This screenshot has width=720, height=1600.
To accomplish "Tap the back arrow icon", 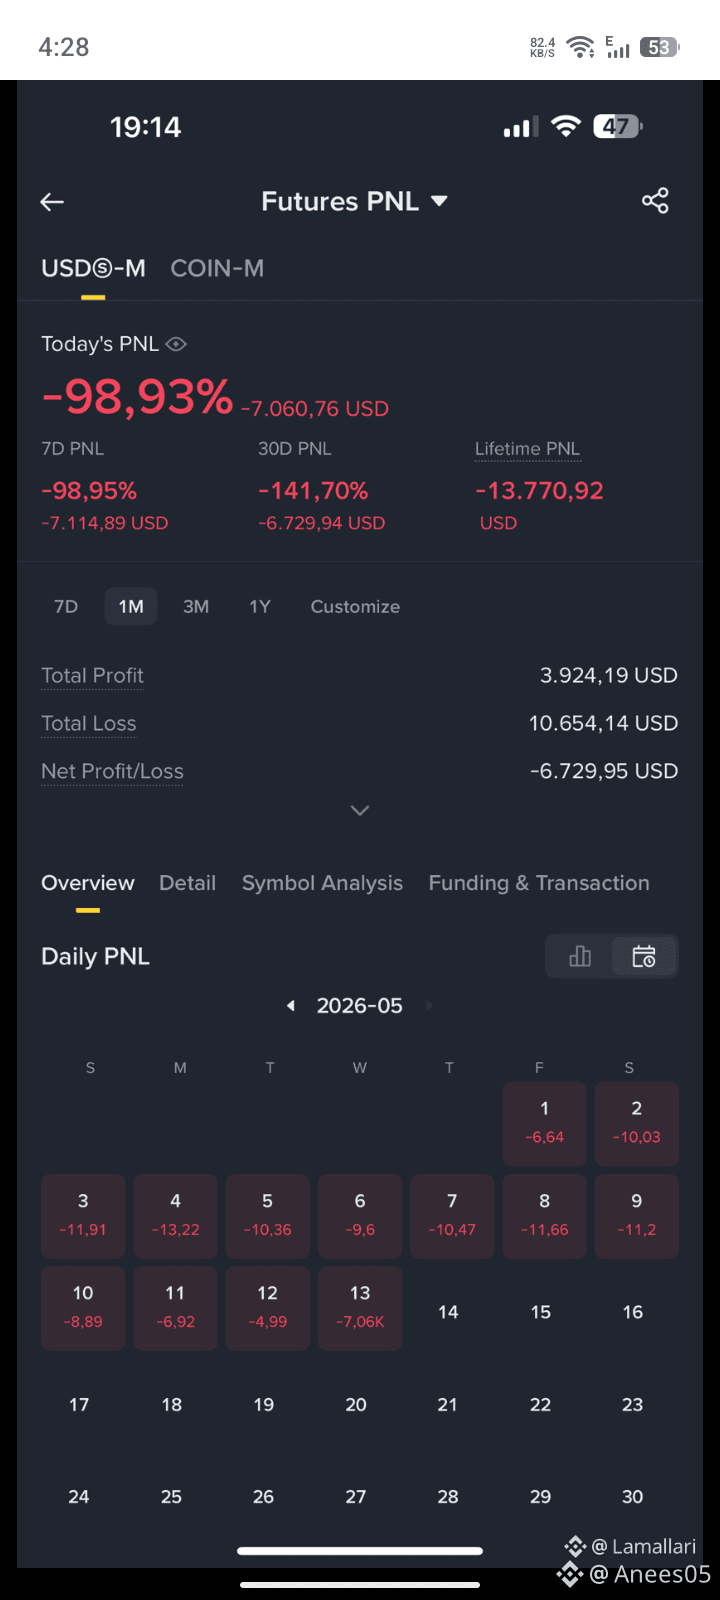I will (52, 202).
